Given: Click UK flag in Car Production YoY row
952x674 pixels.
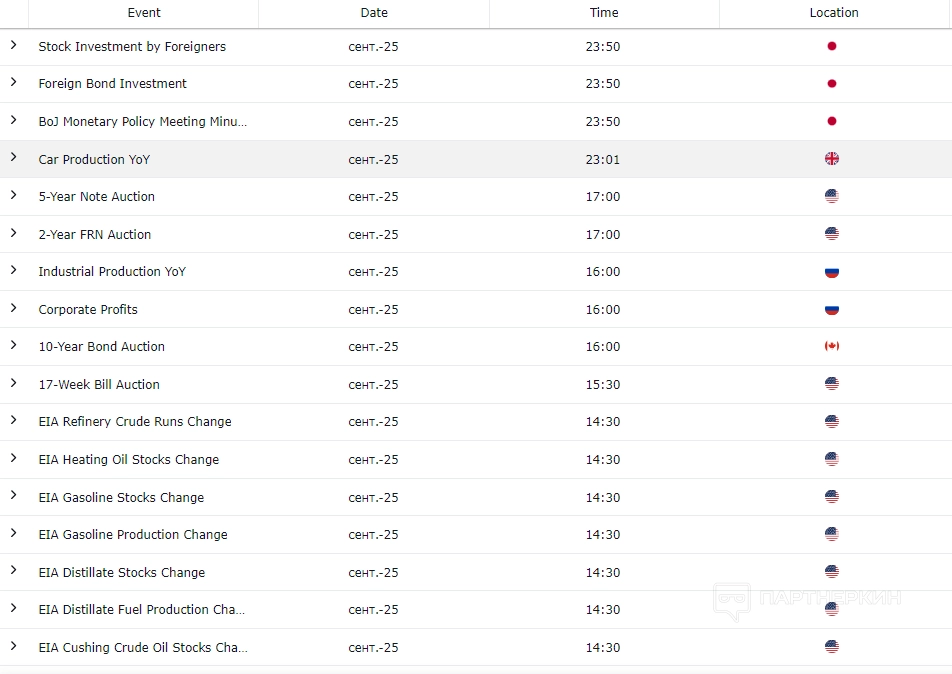Looking at the screenshot, I should coord(831,159).
